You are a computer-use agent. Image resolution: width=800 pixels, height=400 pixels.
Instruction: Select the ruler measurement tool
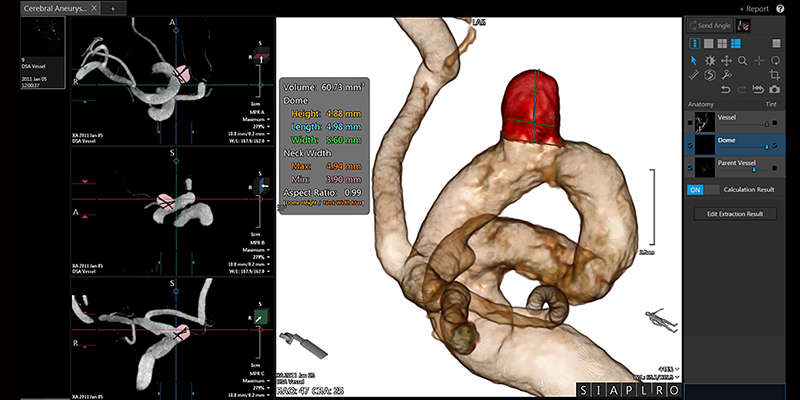(x=694, y=75)
